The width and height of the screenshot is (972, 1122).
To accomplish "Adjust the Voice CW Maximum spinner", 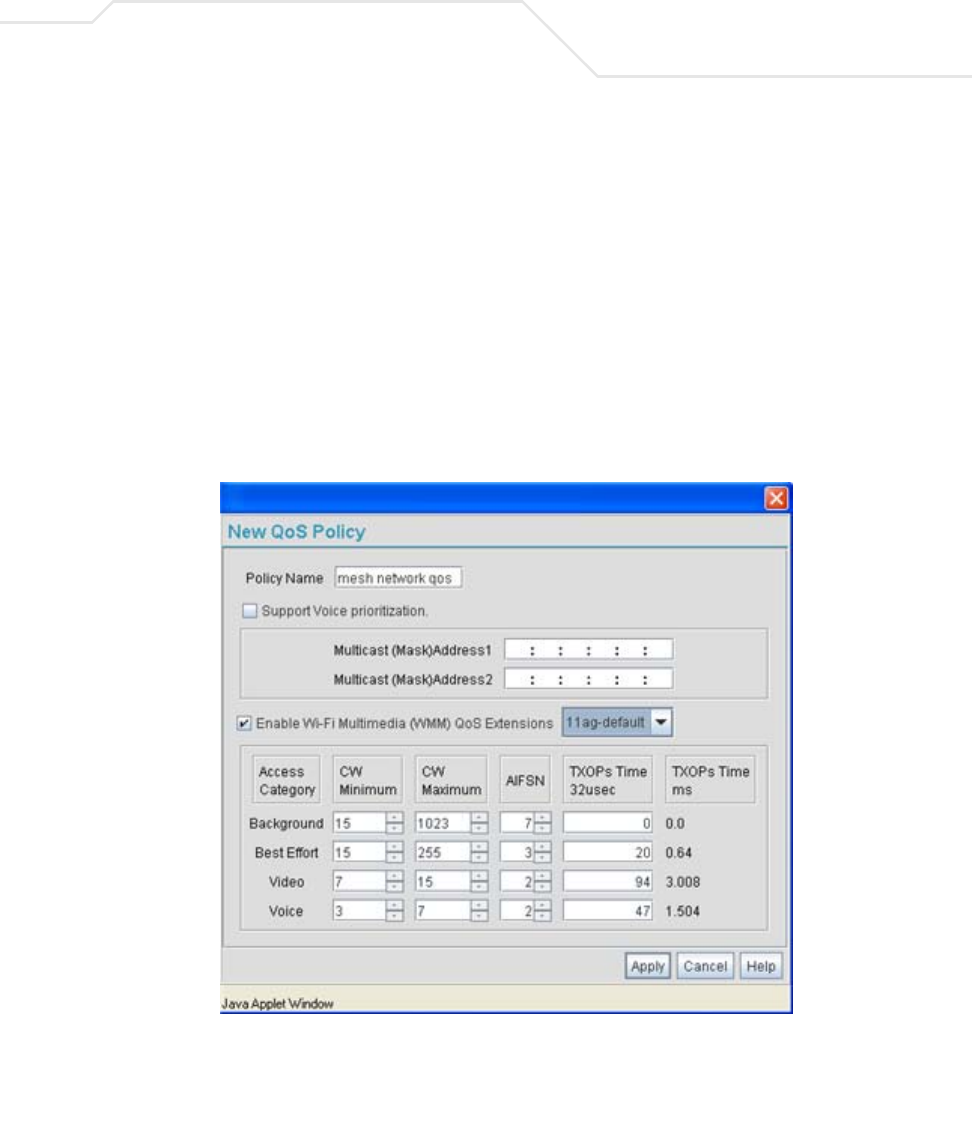I will pos(480,911).
